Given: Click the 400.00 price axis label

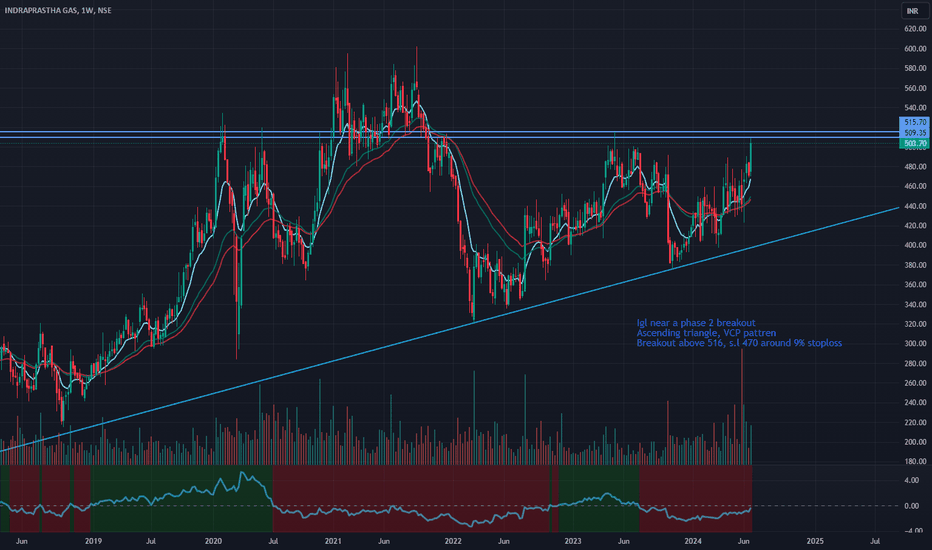Looking at the screenshot, I should [x=915, y=245].
